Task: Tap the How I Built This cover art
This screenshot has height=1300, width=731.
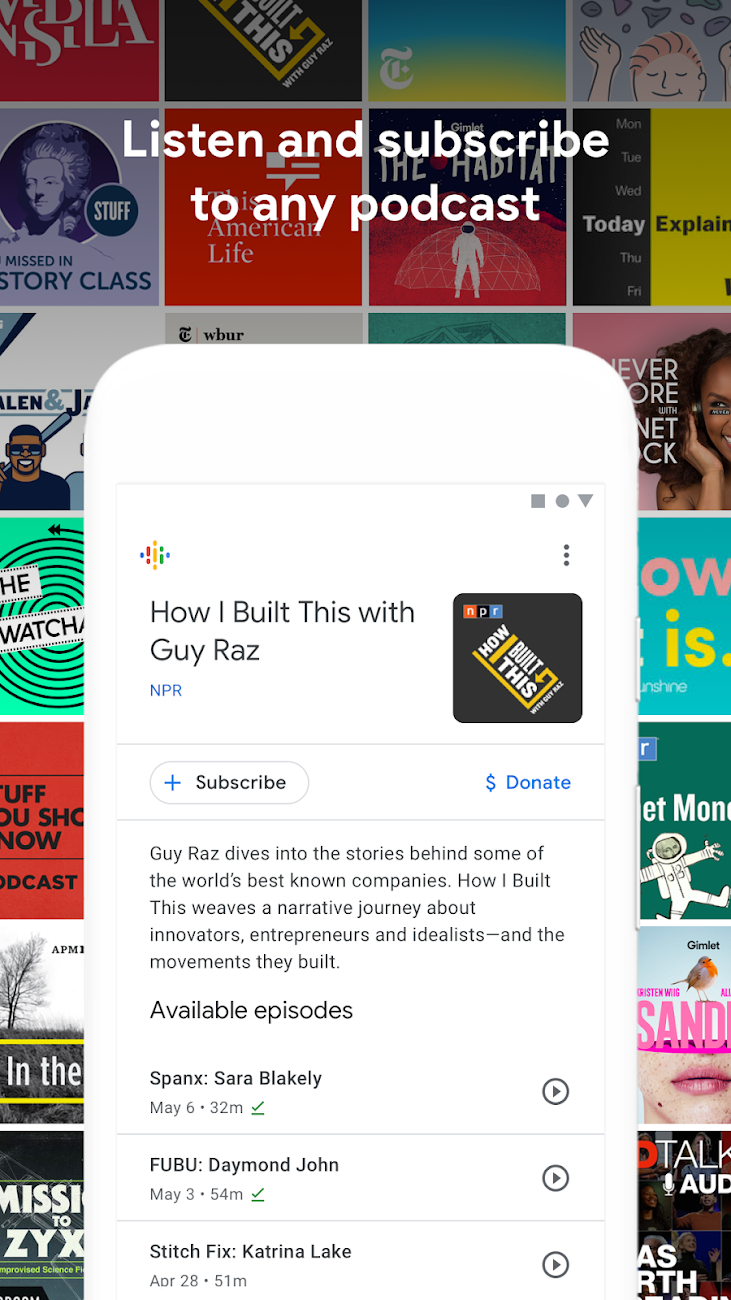Action: (x=517, y=658)
